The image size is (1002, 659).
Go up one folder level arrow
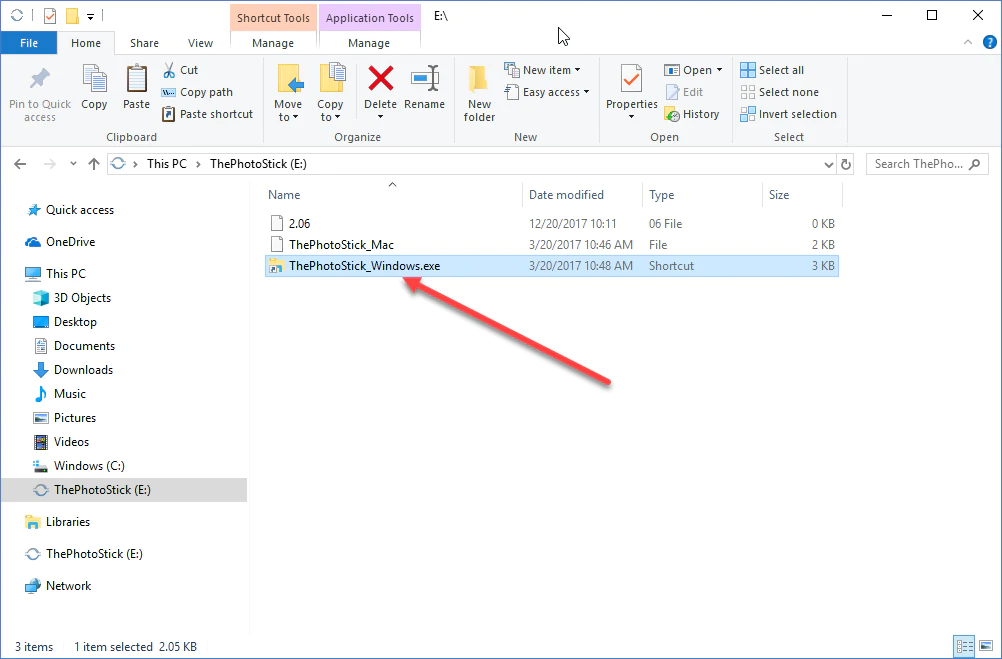(x=94, y=164)
